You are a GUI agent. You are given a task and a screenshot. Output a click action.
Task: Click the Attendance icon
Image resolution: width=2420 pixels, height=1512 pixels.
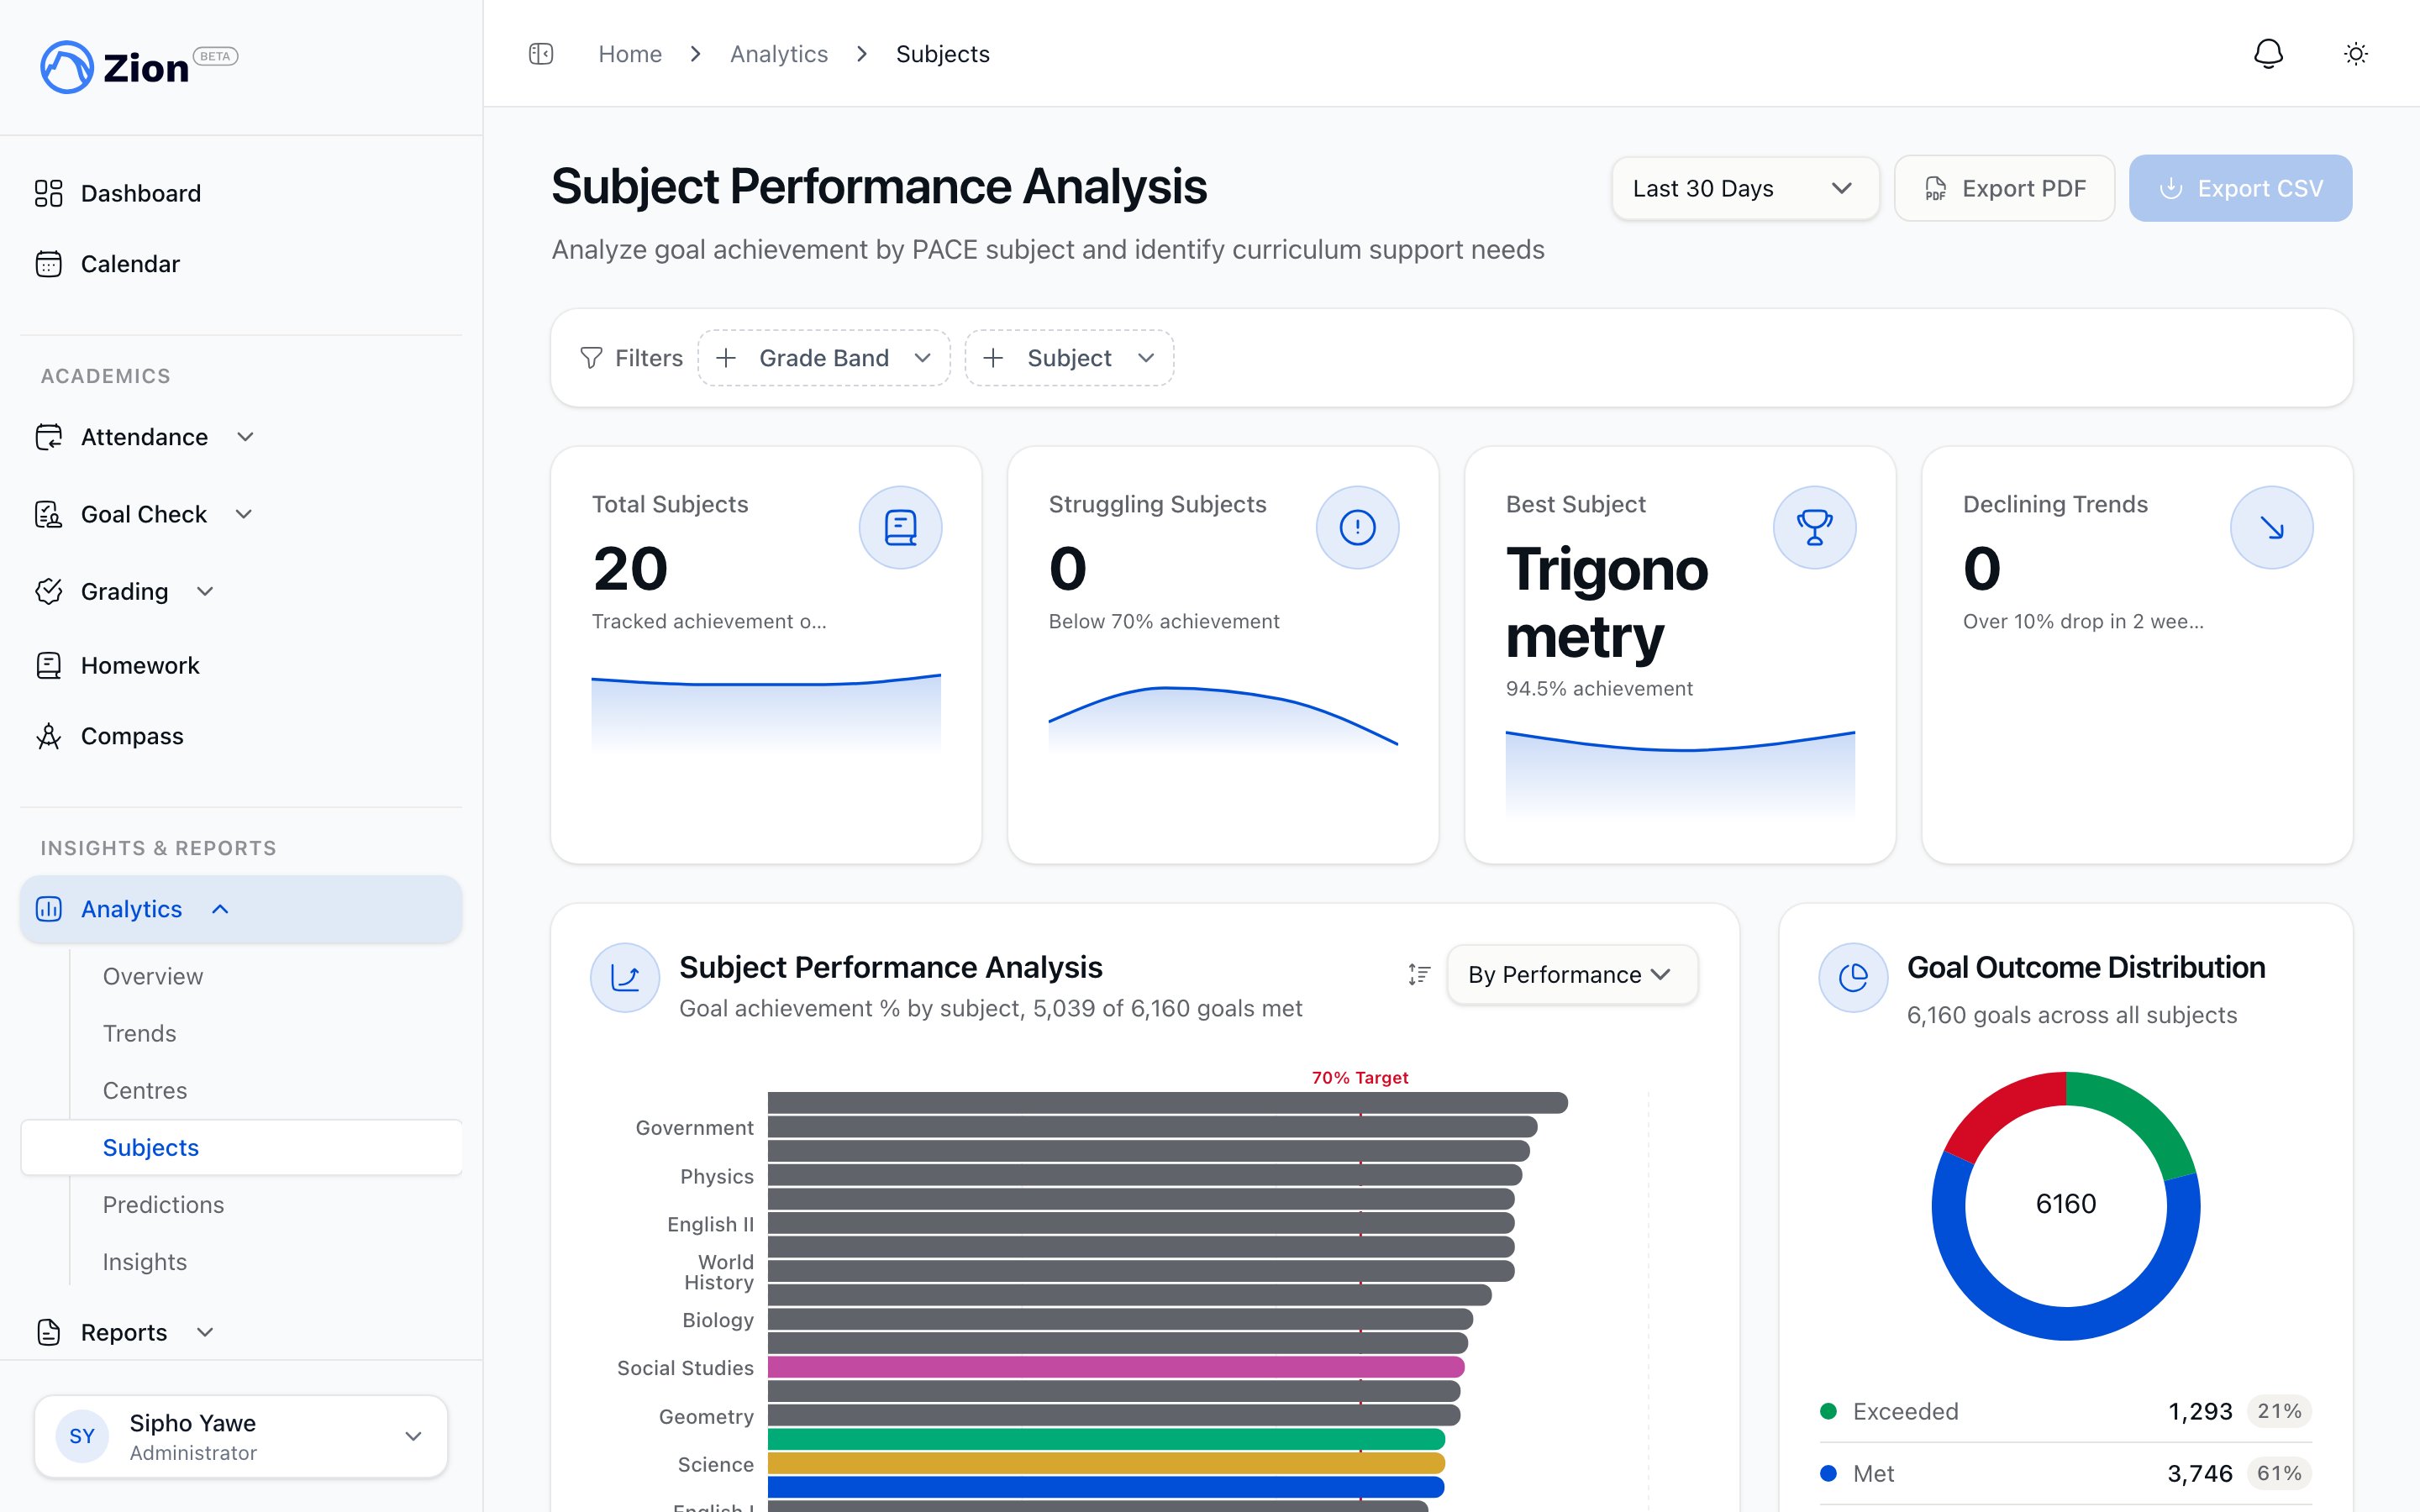coord(49,437)
